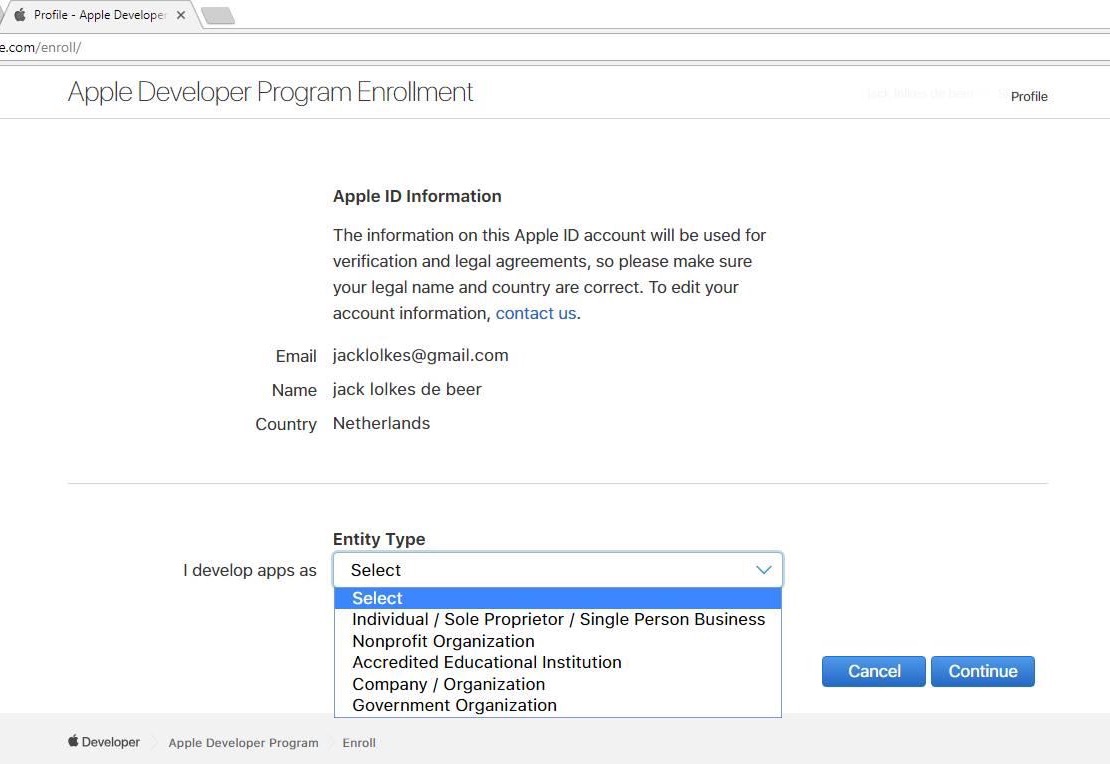Follow the contact us link
The width and height of the screenshot is (1110, 764).
coord(536,313)
